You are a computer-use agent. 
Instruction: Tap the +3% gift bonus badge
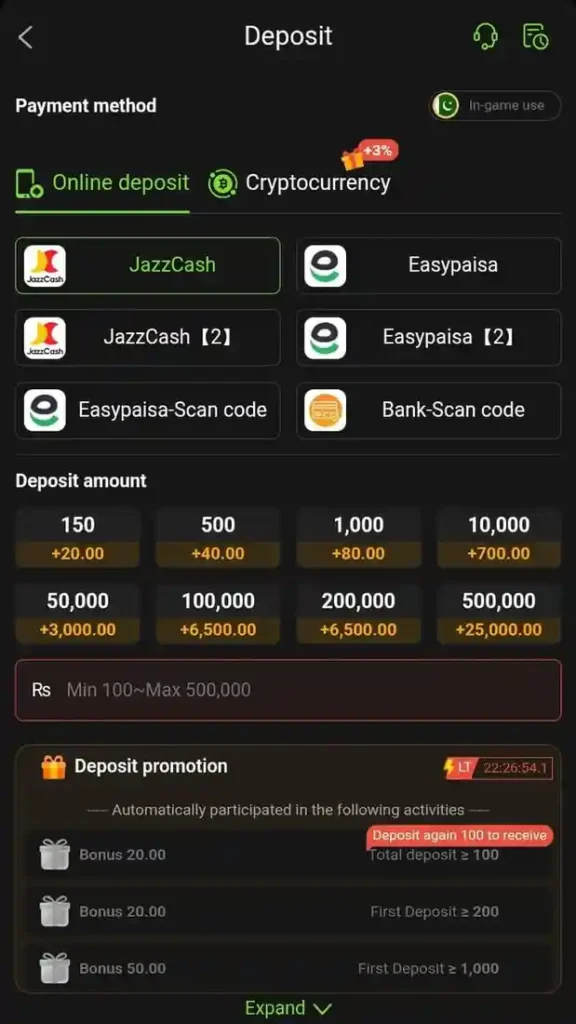click(370, 155)
